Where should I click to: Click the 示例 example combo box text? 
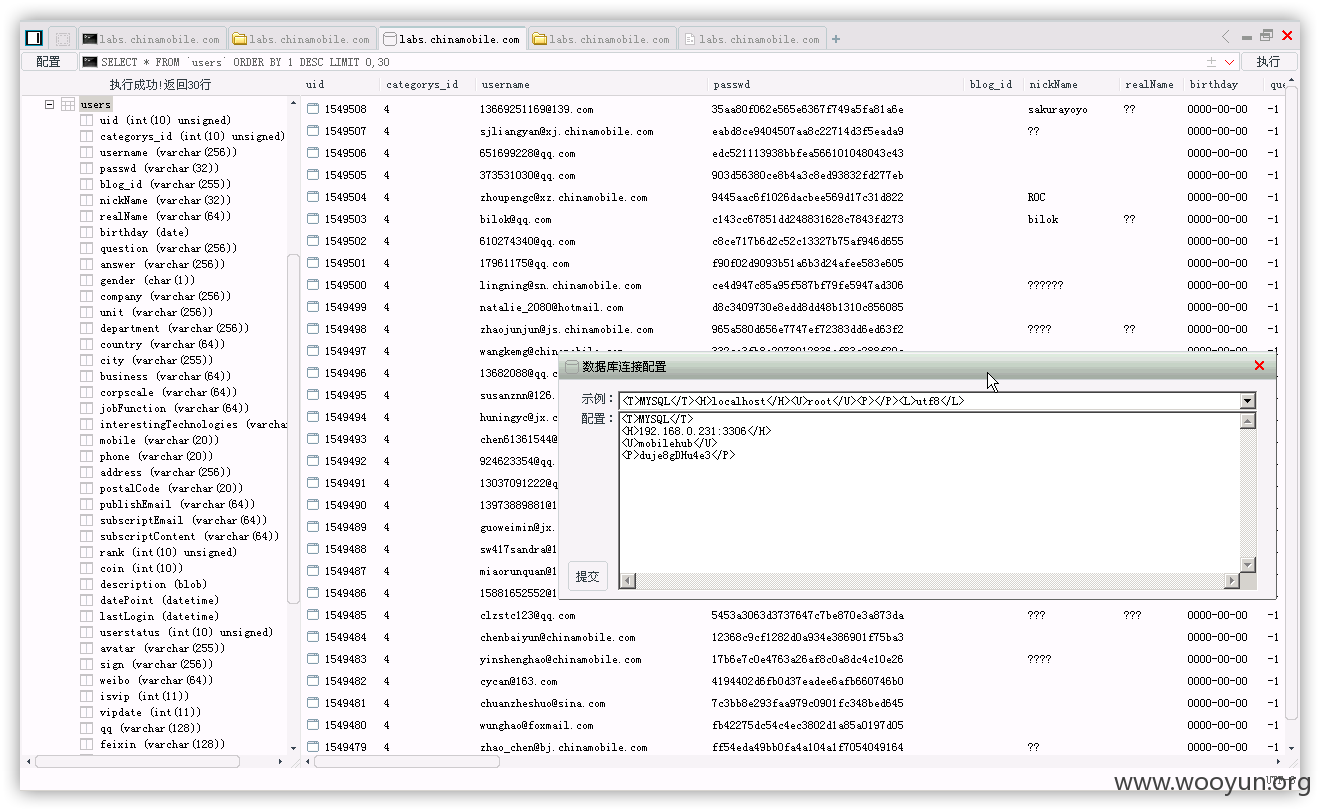tap(929, 401)
